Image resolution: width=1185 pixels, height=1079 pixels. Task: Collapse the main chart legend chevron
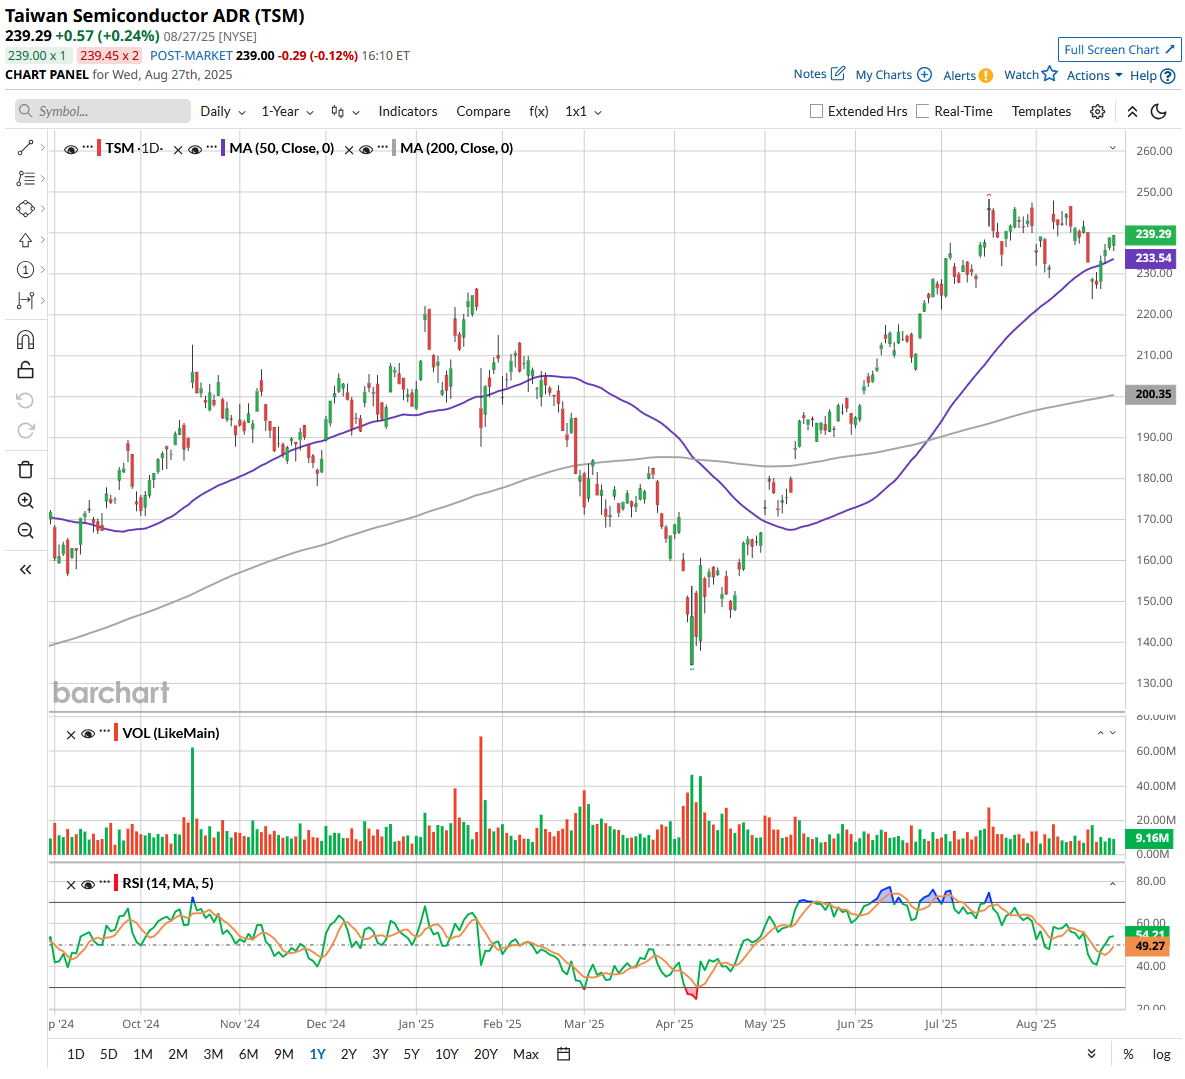click(x=1112, y=148)
